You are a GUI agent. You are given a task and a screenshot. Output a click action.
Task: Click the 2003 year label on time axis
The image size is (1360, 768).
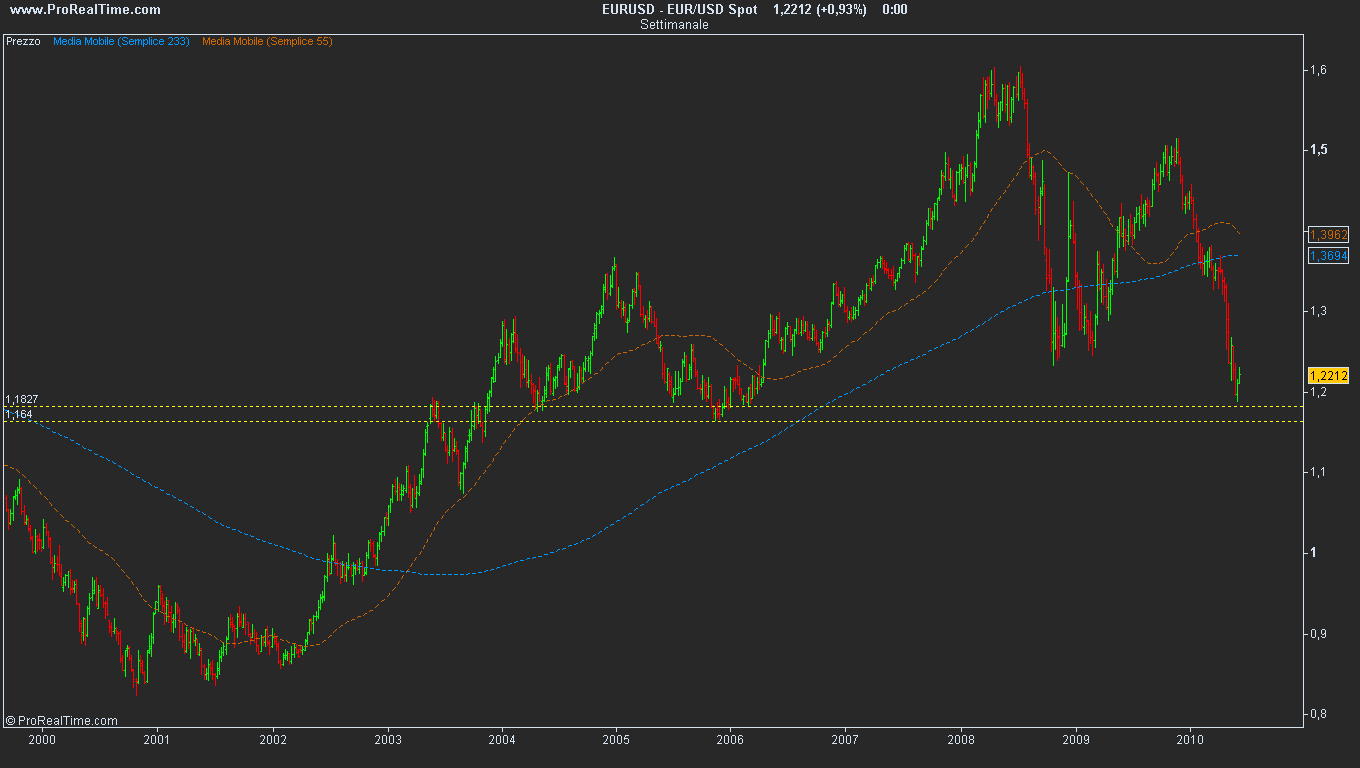387,741
